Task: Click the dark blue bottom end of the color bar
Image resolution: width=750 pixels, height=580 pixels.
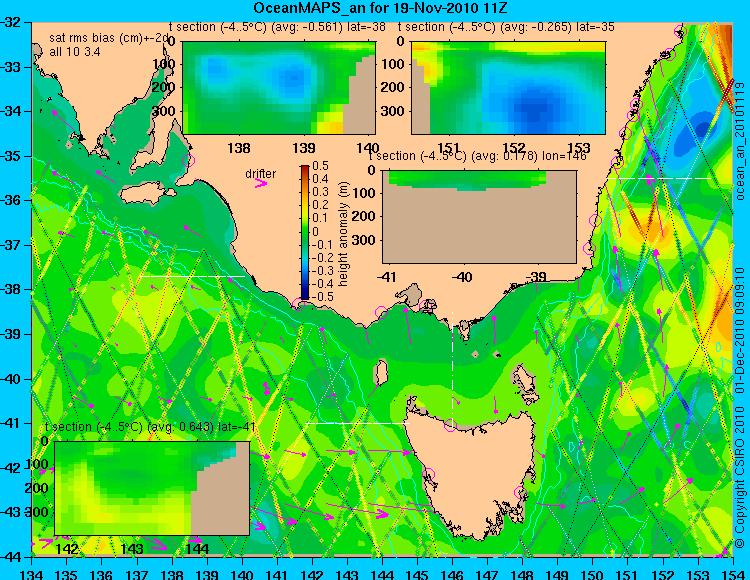Action: (305, 295)
